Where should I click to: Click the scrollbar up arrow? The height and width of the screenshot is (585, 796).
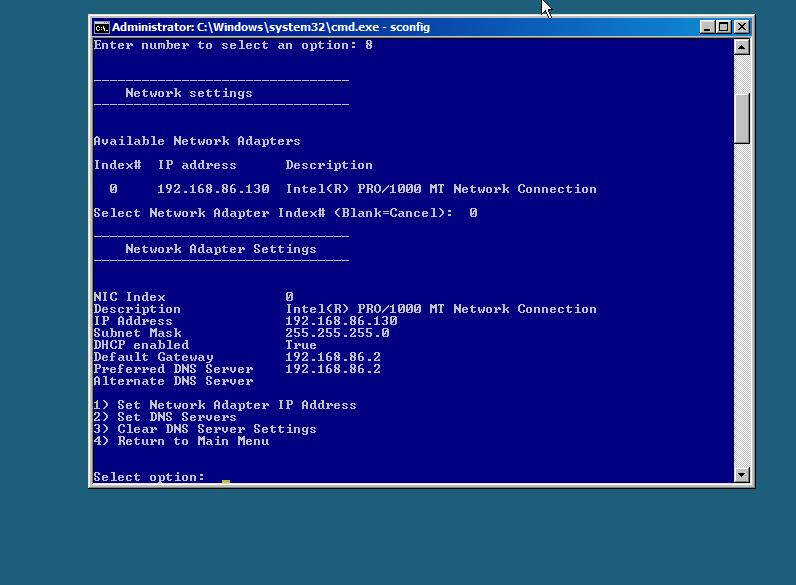(742, 47)
